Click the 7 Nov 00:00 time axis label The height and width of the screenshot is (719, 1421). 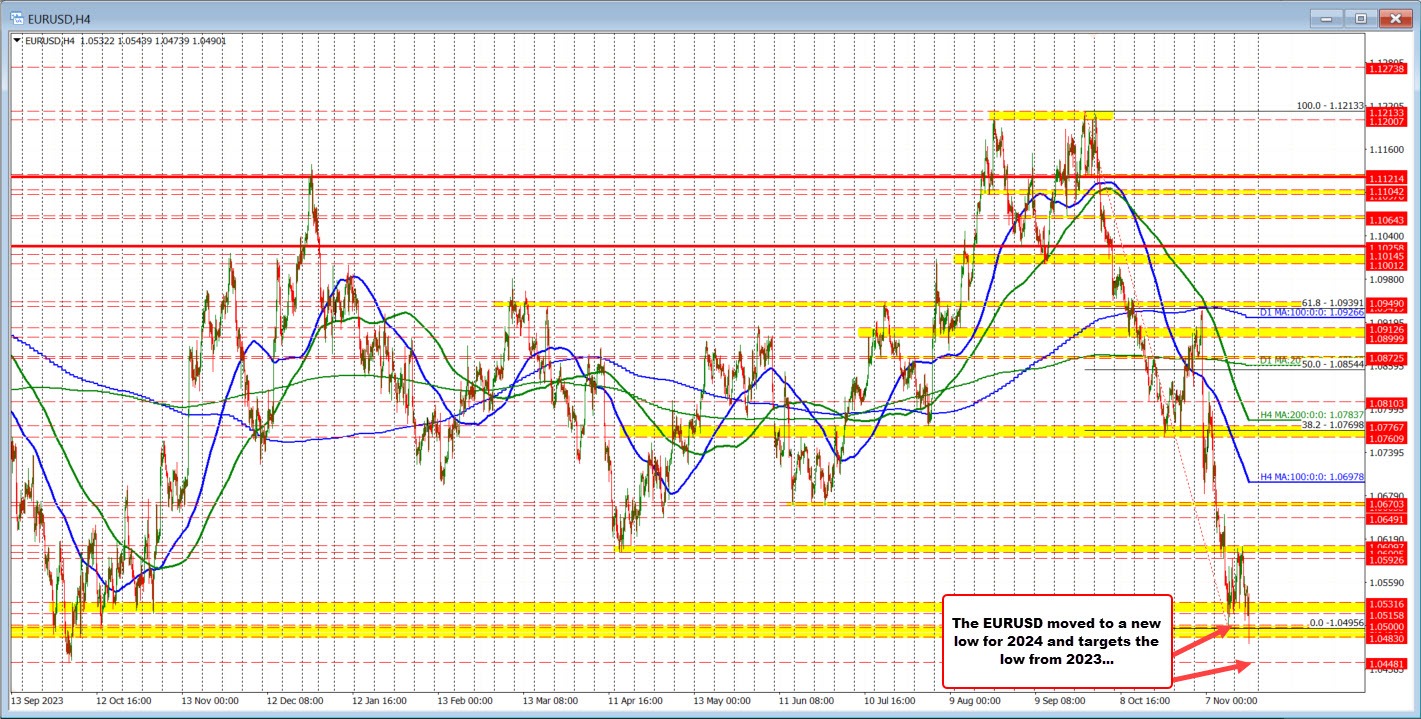pos(1229,701)
